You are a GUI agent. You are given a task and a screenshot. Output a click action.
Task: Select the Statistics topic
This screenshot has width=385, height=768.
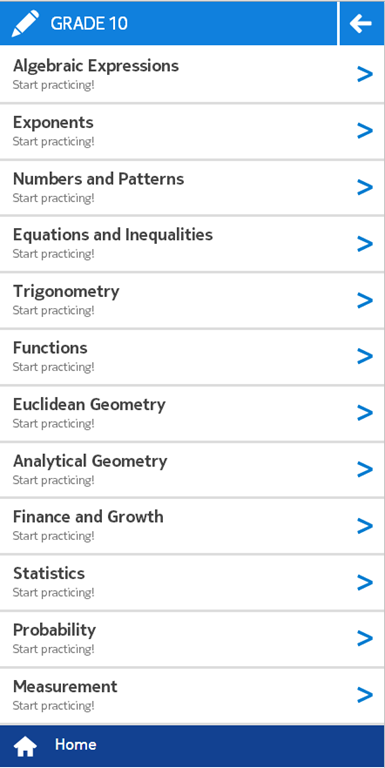[192, 582]
